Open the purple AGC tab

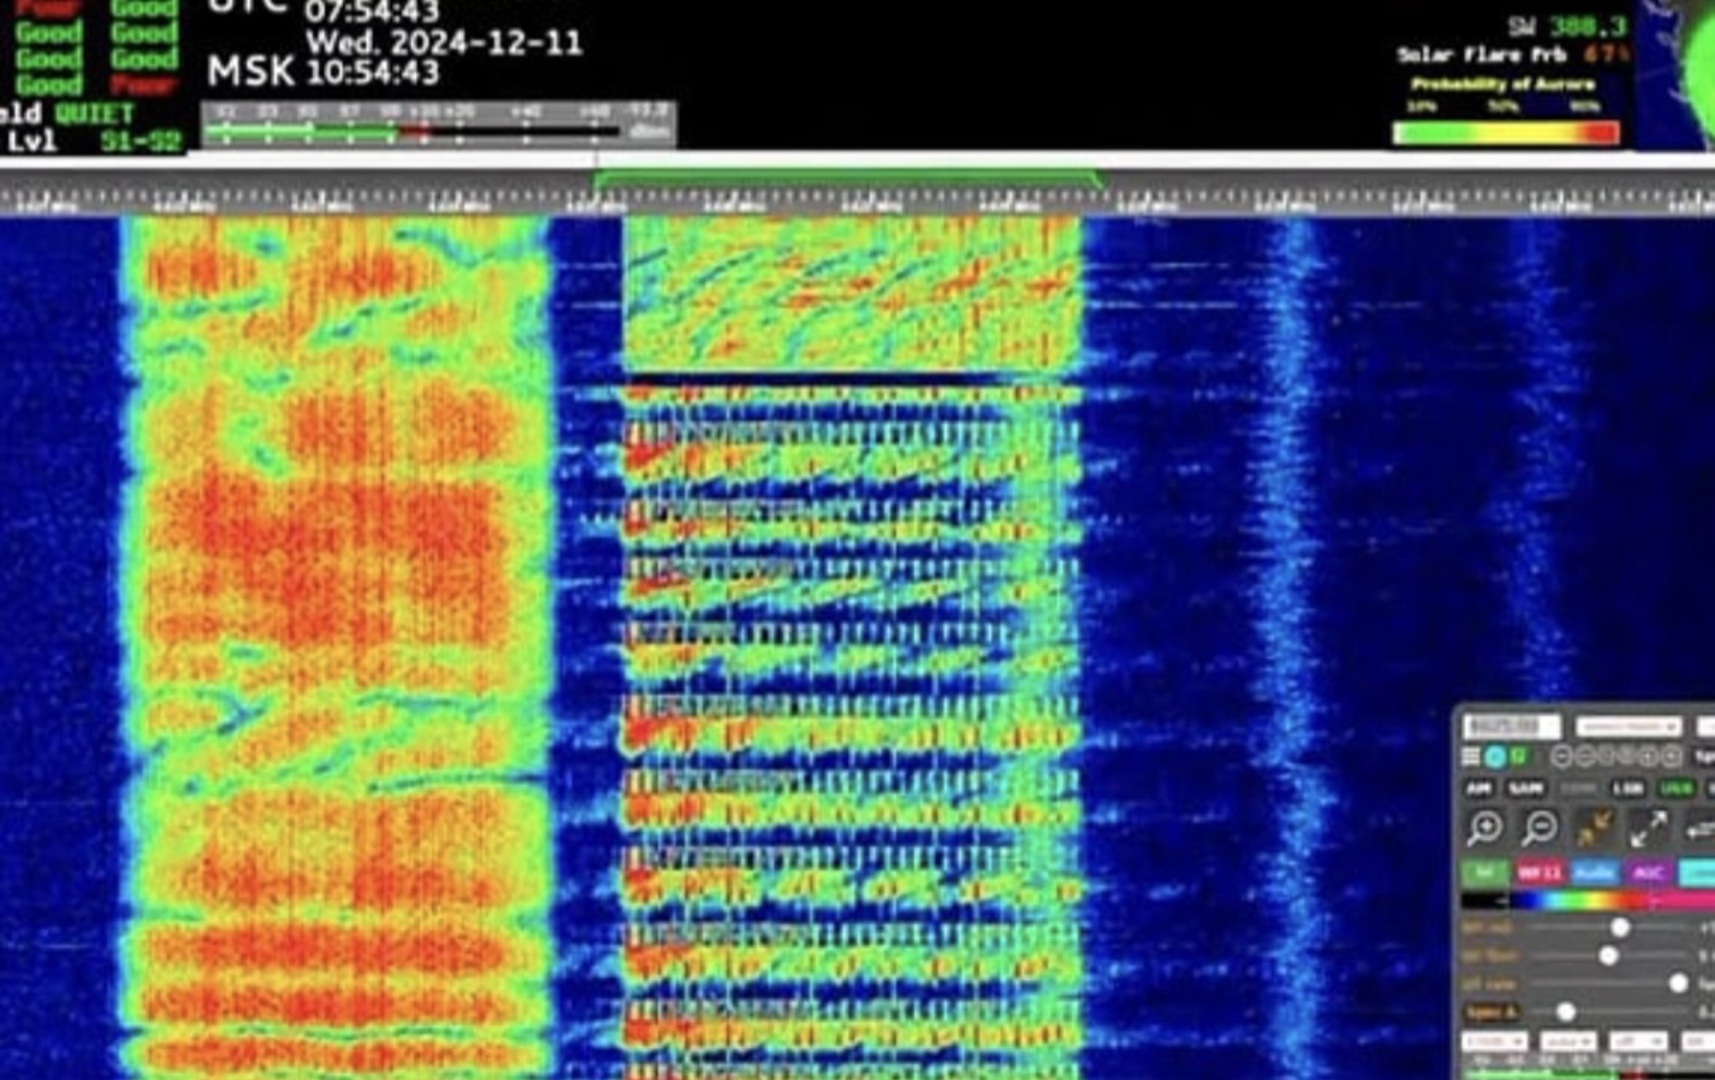point(1648,873)
